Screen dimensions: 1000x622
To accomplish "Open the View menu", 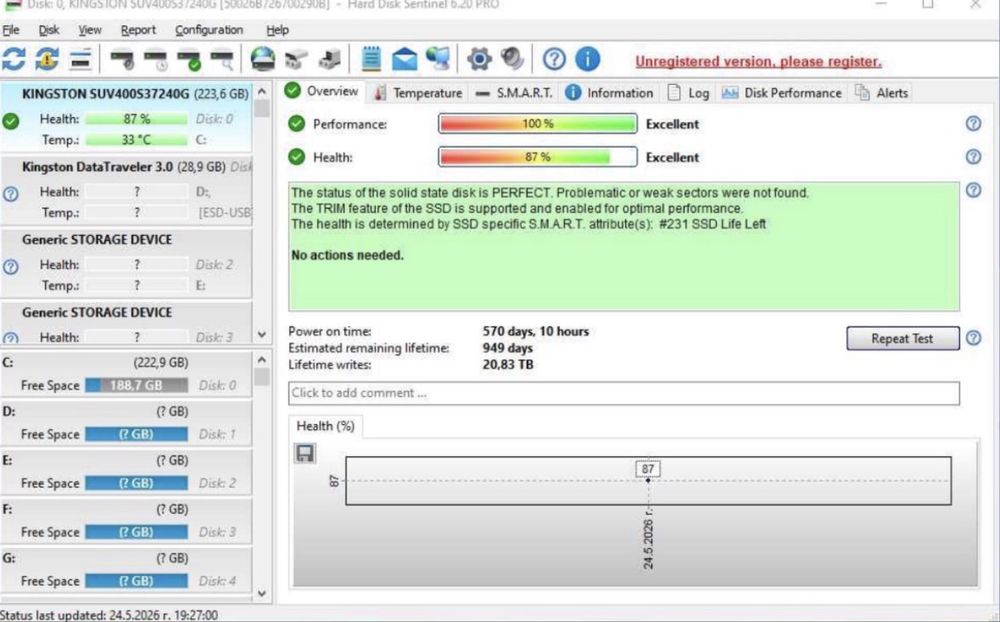I will pos(90,30).
